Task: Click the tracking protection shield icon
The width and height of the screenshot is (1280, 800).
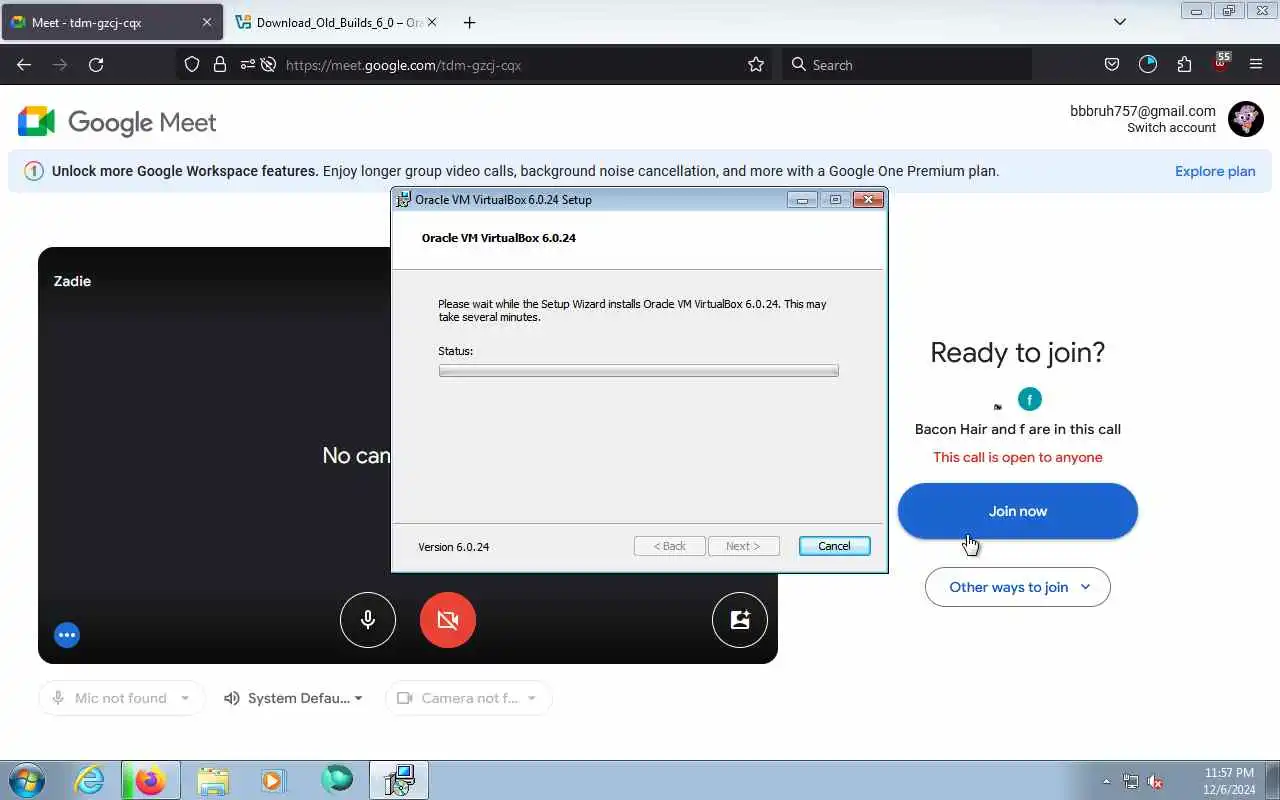Action: (x=192, y=65)
